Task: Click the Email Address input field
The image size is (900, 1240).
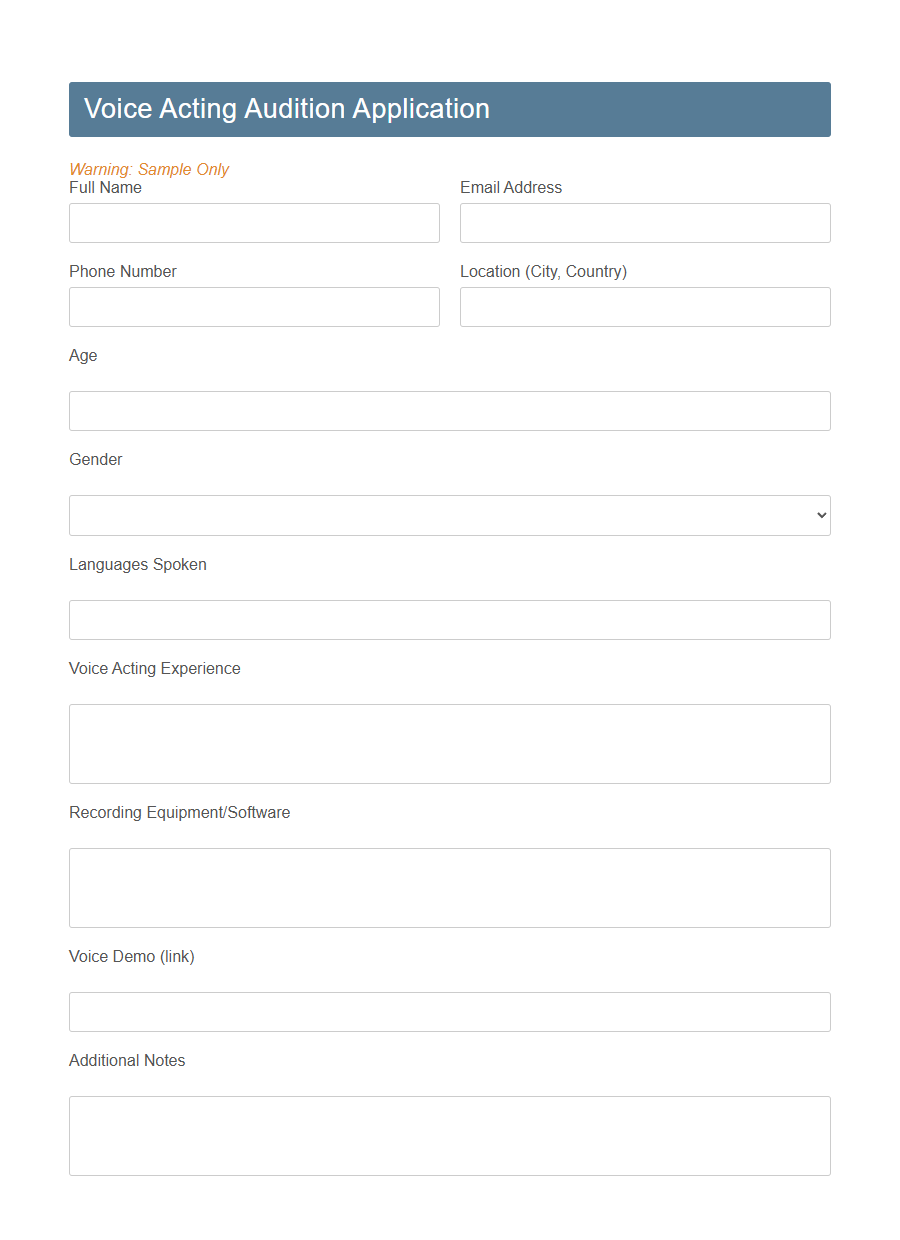Action: (645, 222)
